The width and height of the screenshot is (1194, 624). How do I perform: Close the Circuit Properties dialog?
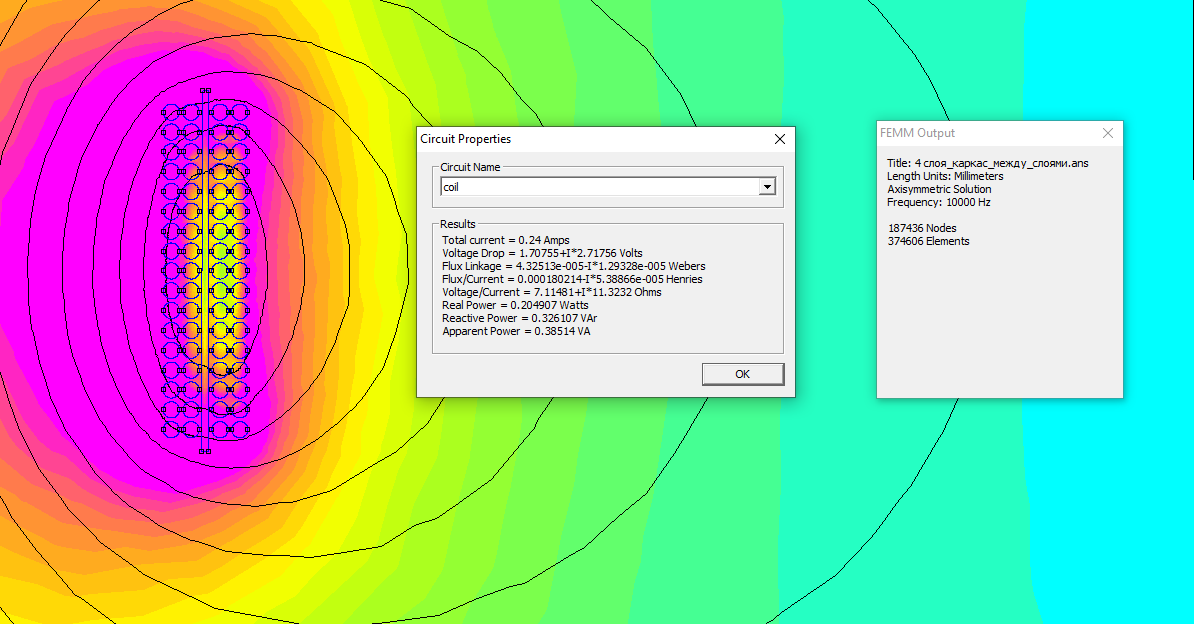coord(780,139)
